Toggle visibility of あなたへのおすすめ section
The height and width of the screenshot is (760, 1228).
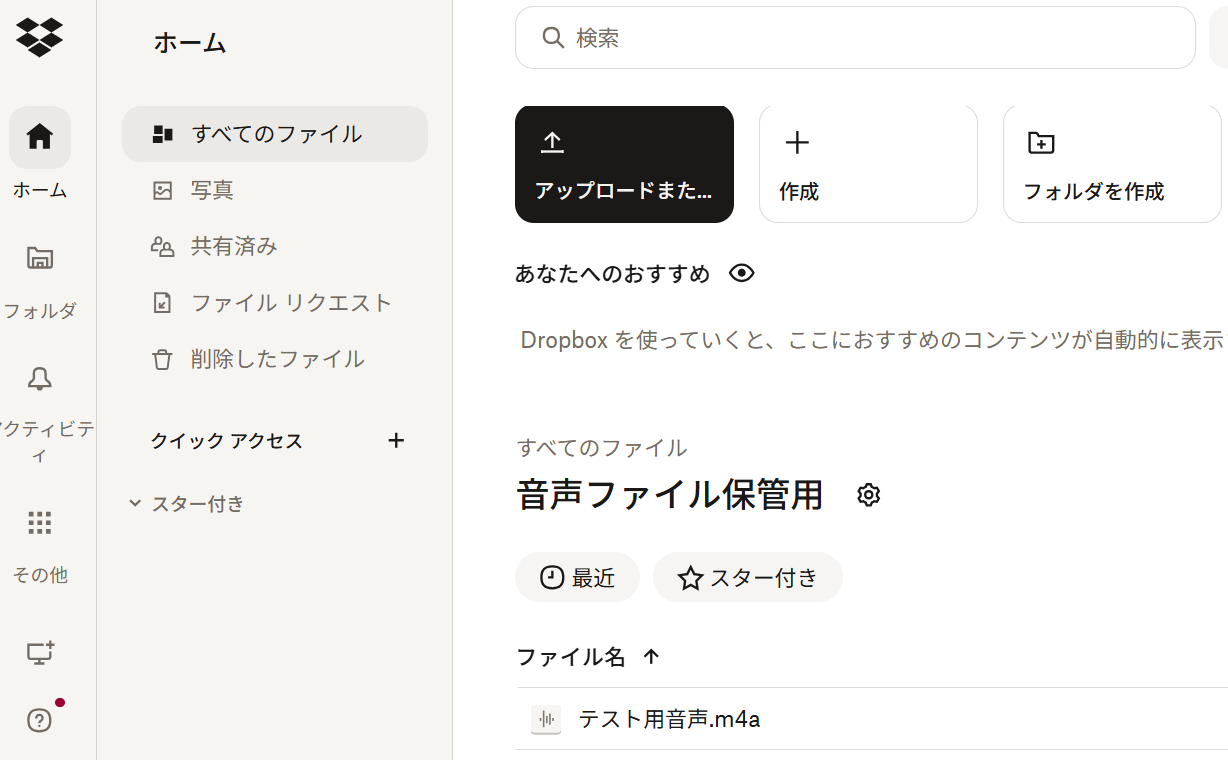tap(741, 273)
